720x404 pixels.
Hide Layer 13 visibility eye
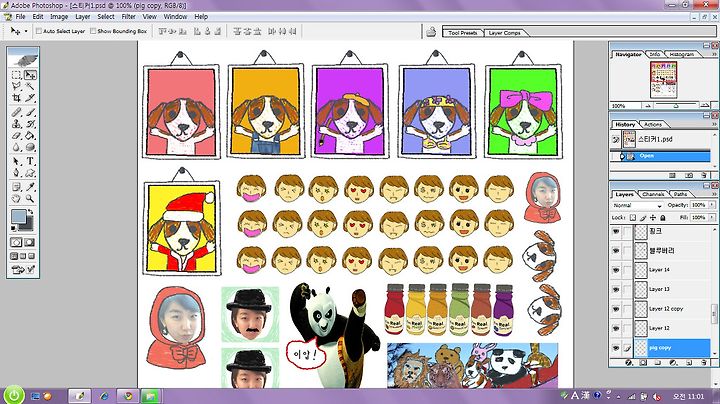coord(616,289)
